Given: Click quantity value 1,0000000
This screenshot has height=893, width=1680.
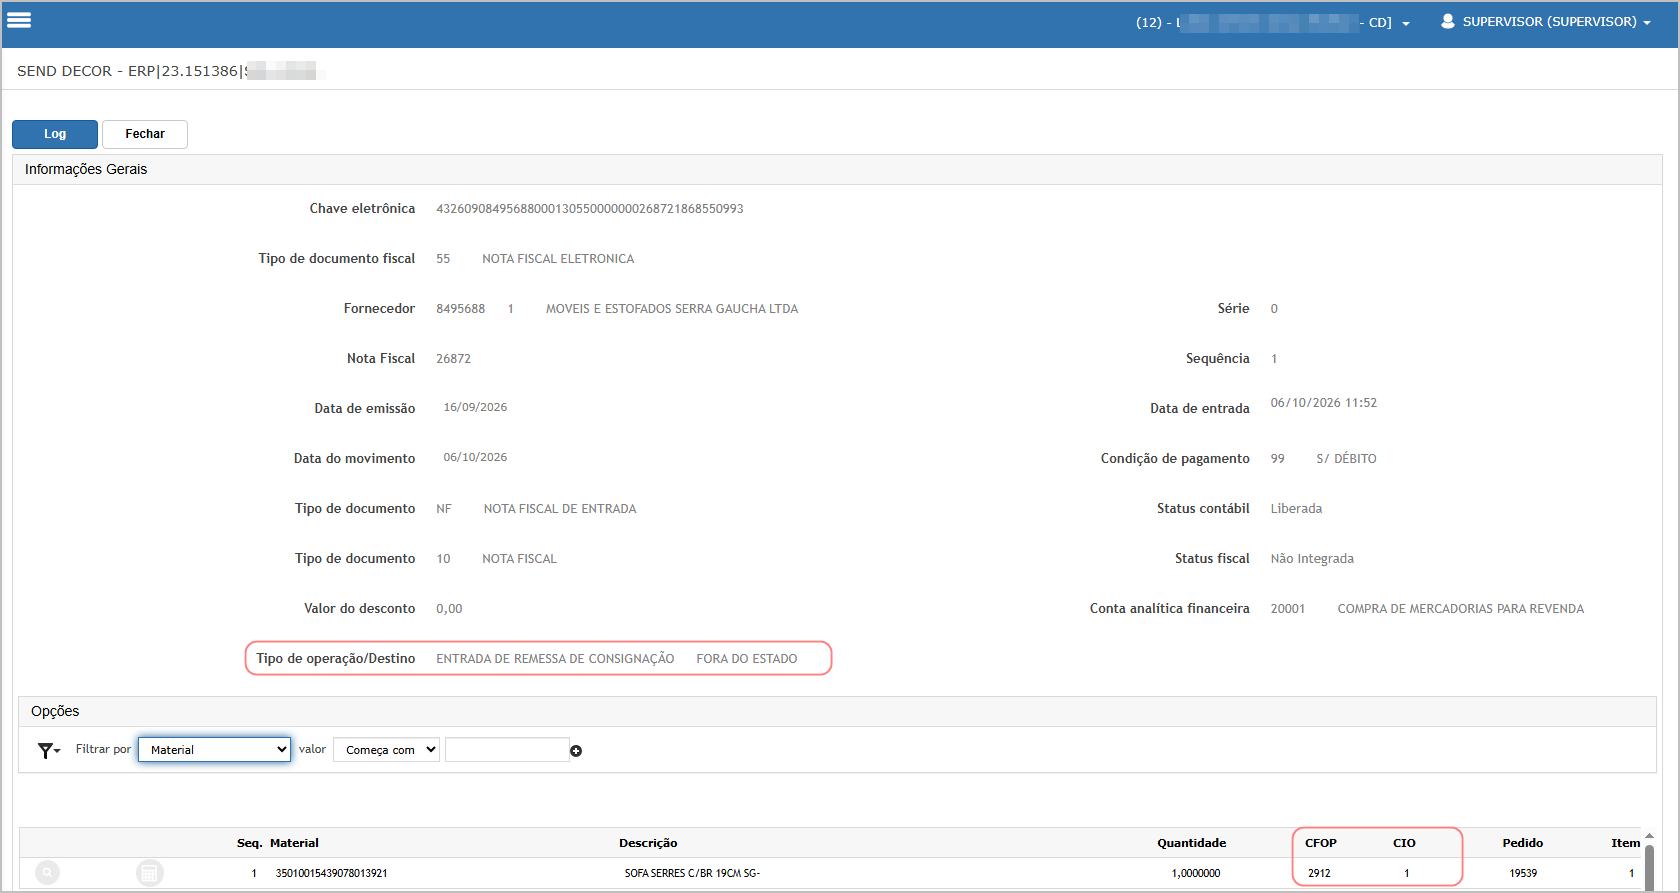Looking at the screenshot, I should 1196,873.
